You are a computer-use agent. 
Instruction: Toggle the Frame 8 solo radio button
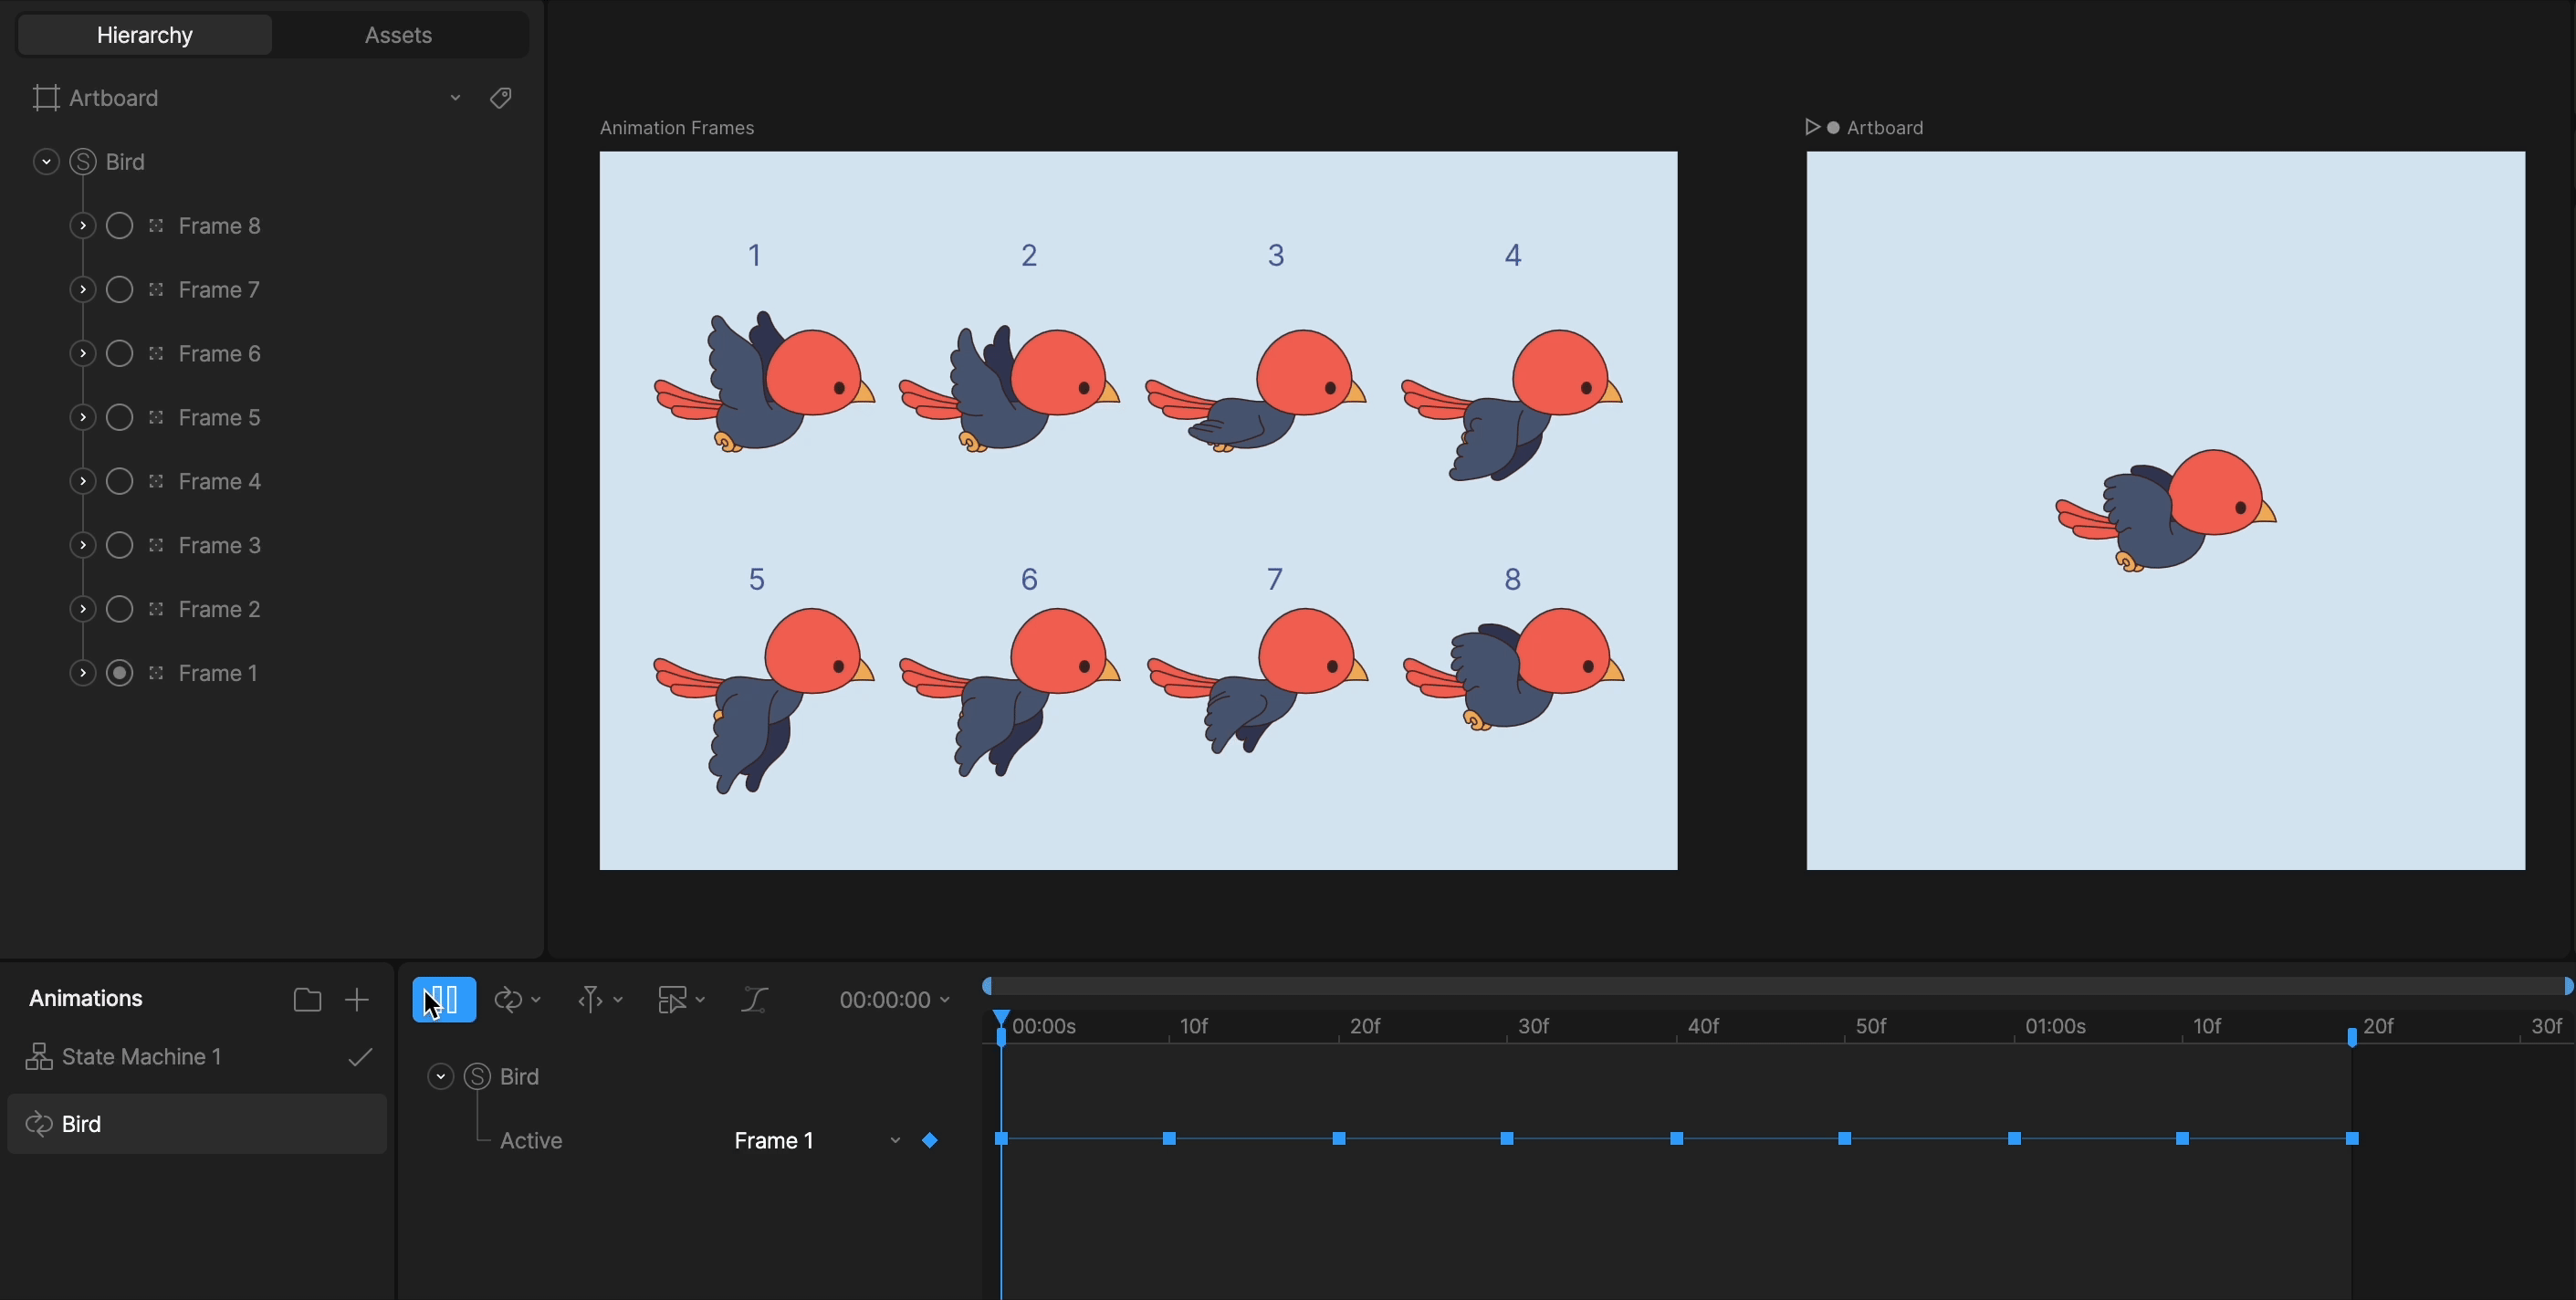coord(119,226)
